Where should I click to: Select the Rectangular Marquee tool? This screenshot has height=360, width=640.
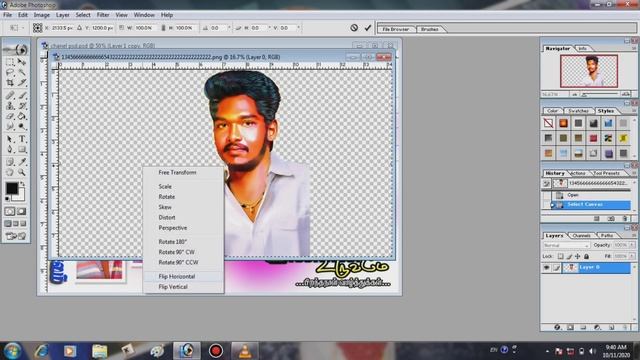coord(10,62)
